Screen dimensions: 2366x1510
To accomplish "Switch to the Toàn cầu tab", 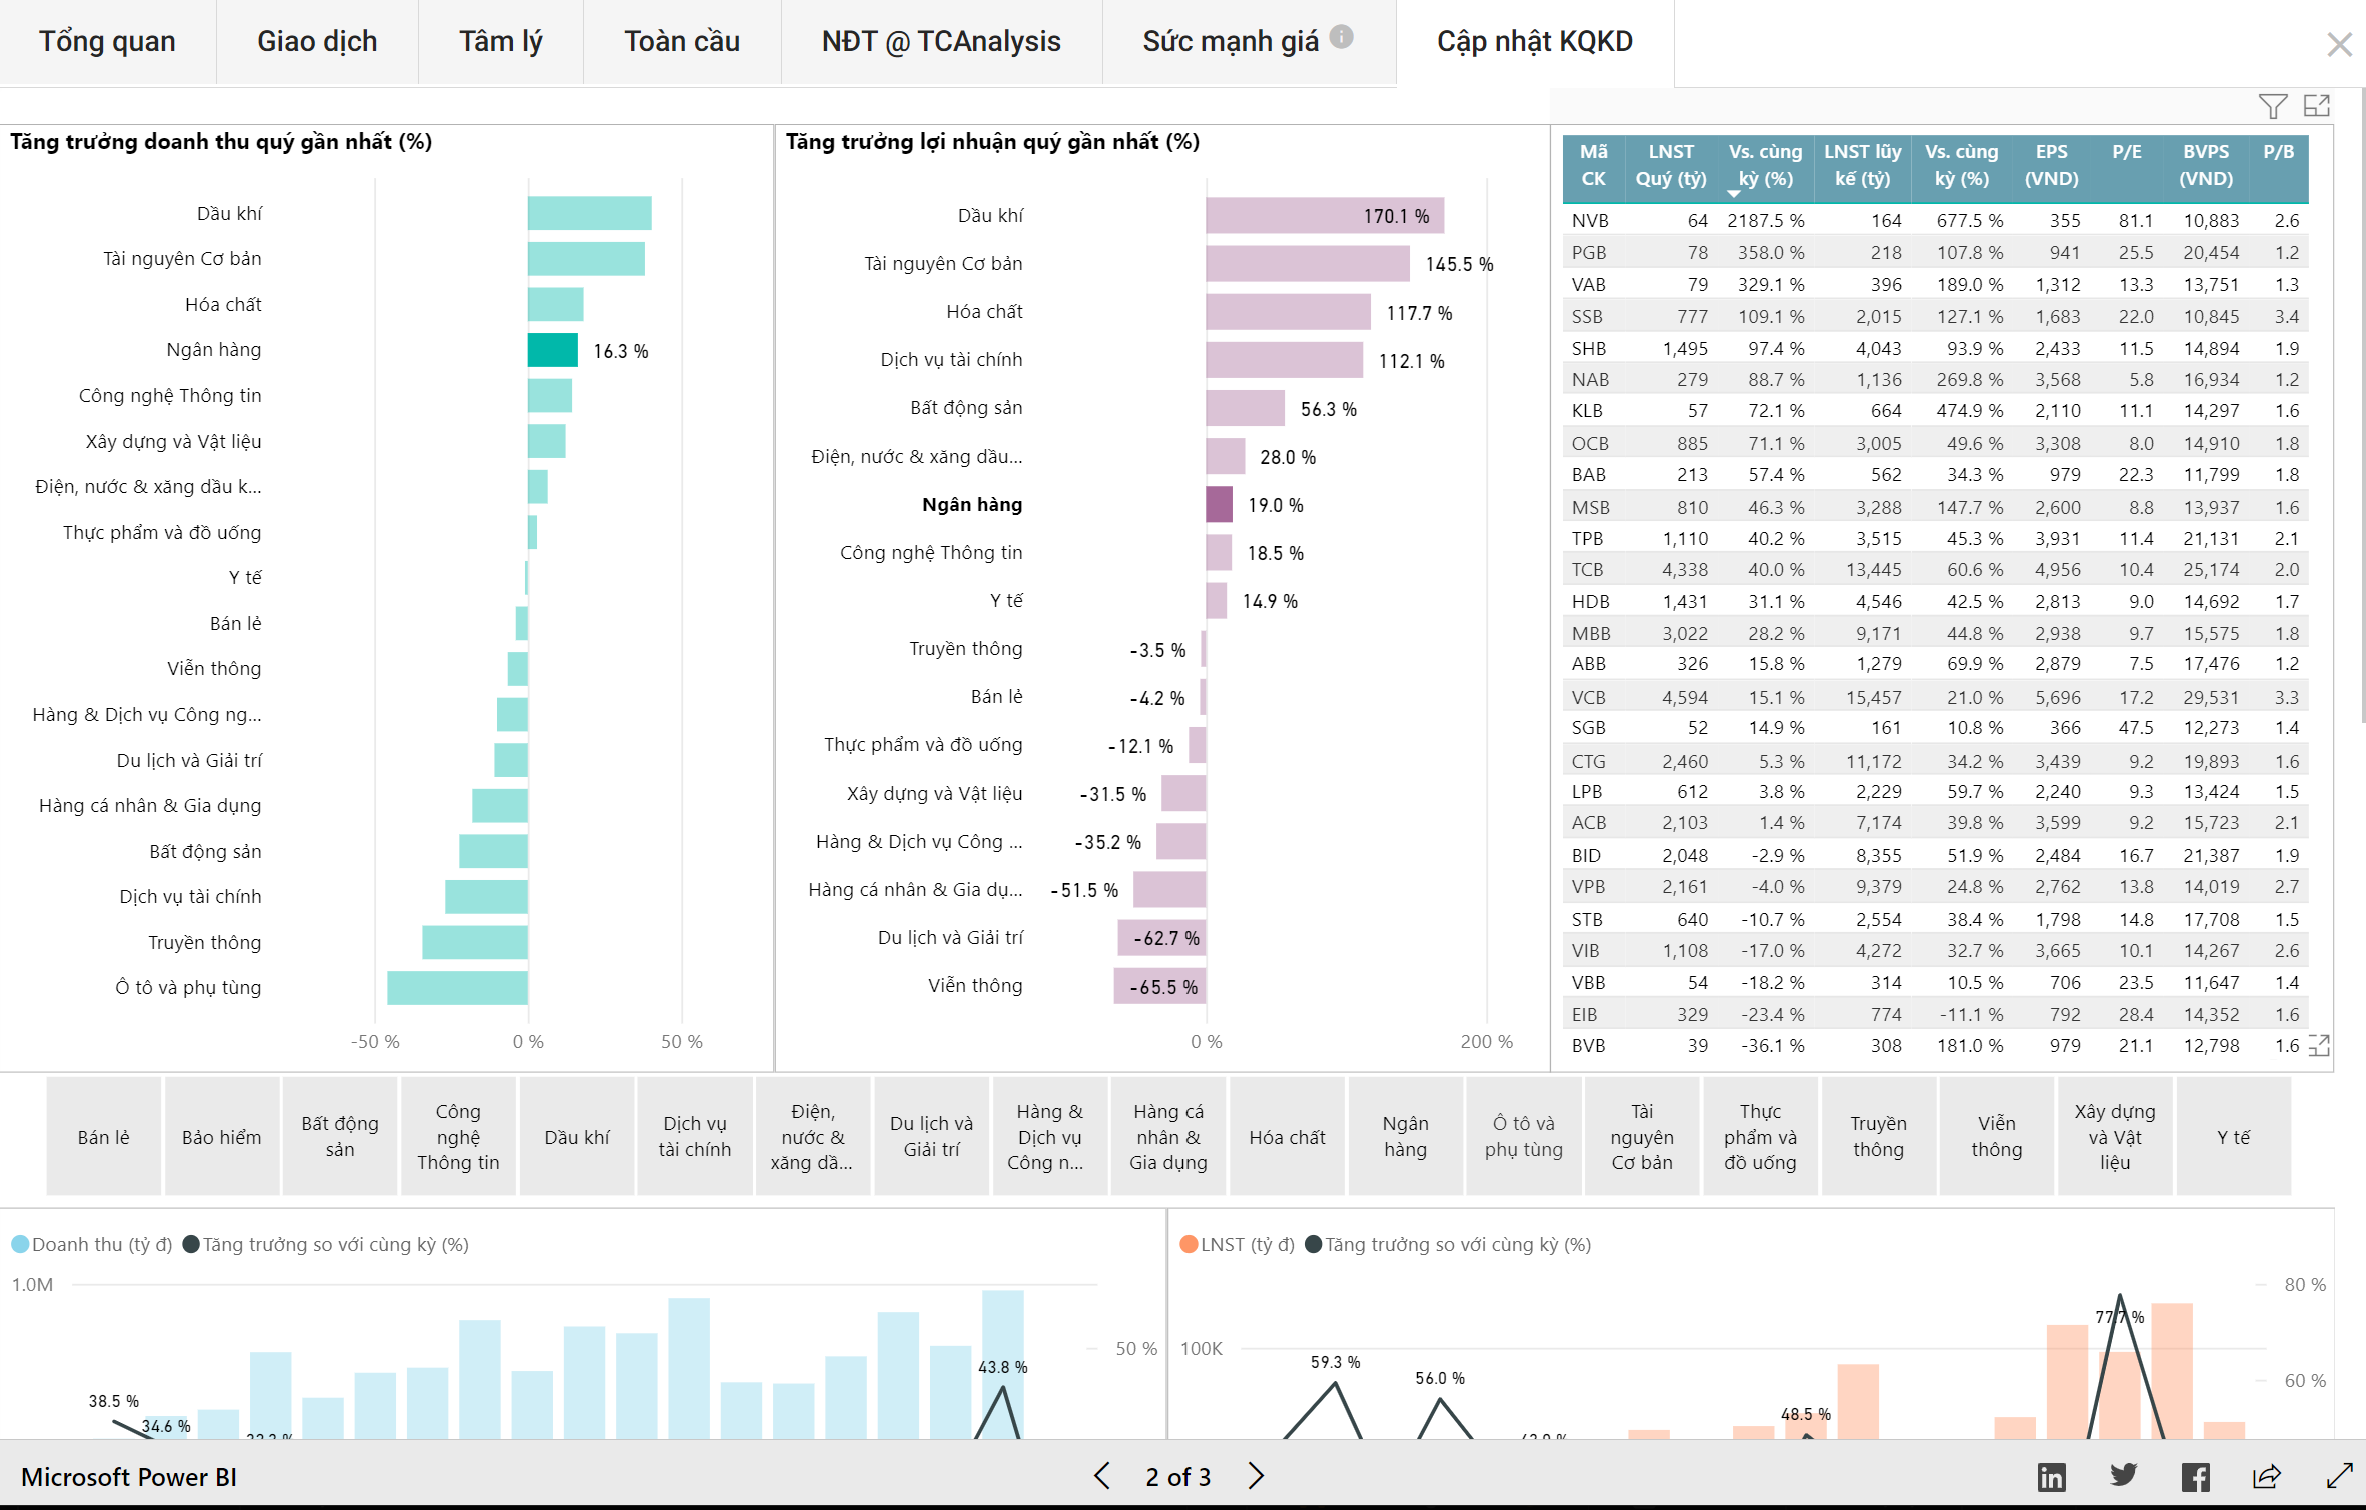I will click(682, 42).
